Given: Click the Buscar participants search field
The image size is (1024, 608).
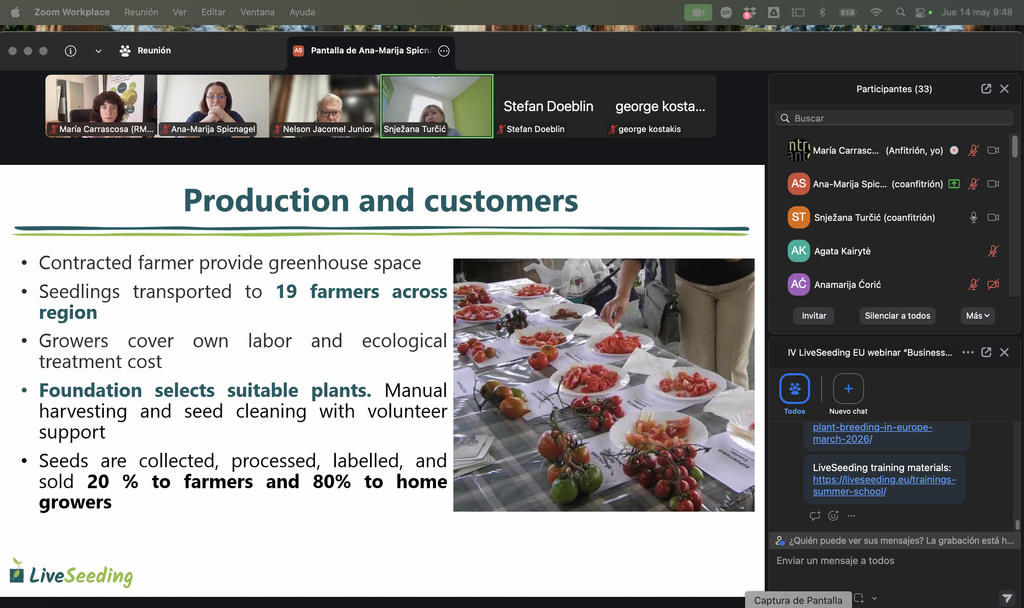Looking at the screenshot, I should pyautogui.click(x=895, y=118).
